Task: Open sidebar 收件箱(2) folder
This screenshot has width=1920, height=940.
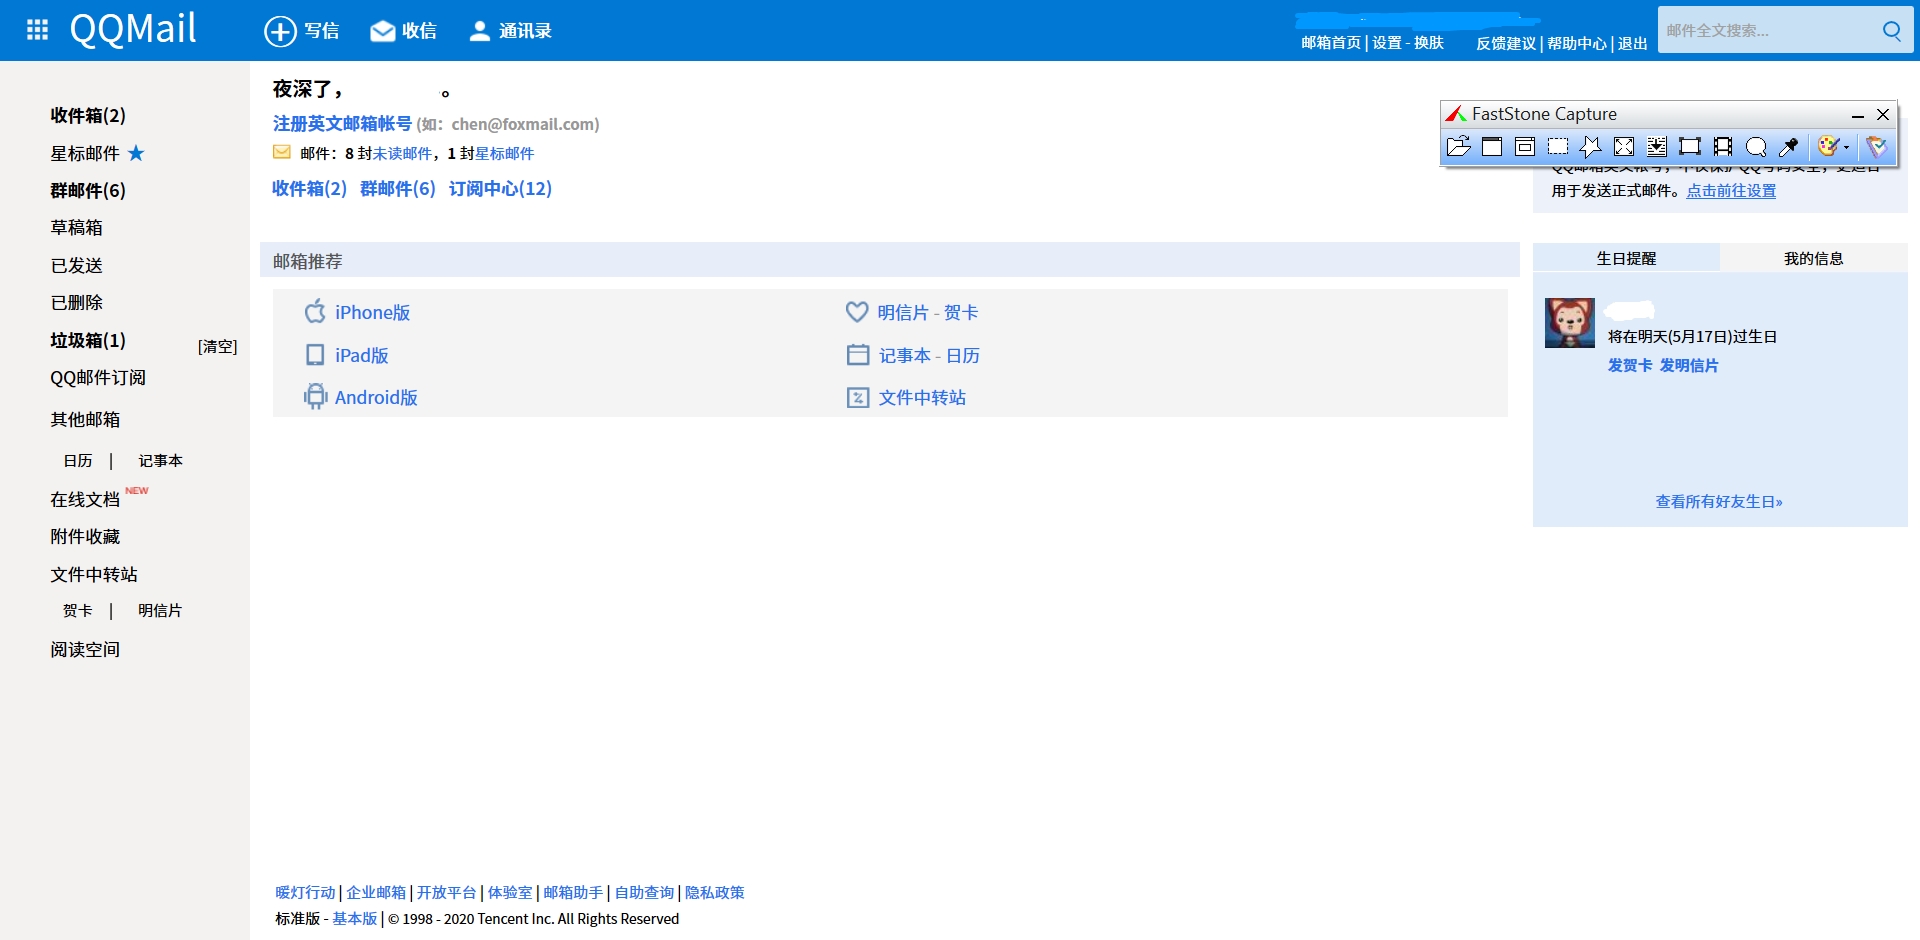Action: pyautogui.click(x=88, y=115)
